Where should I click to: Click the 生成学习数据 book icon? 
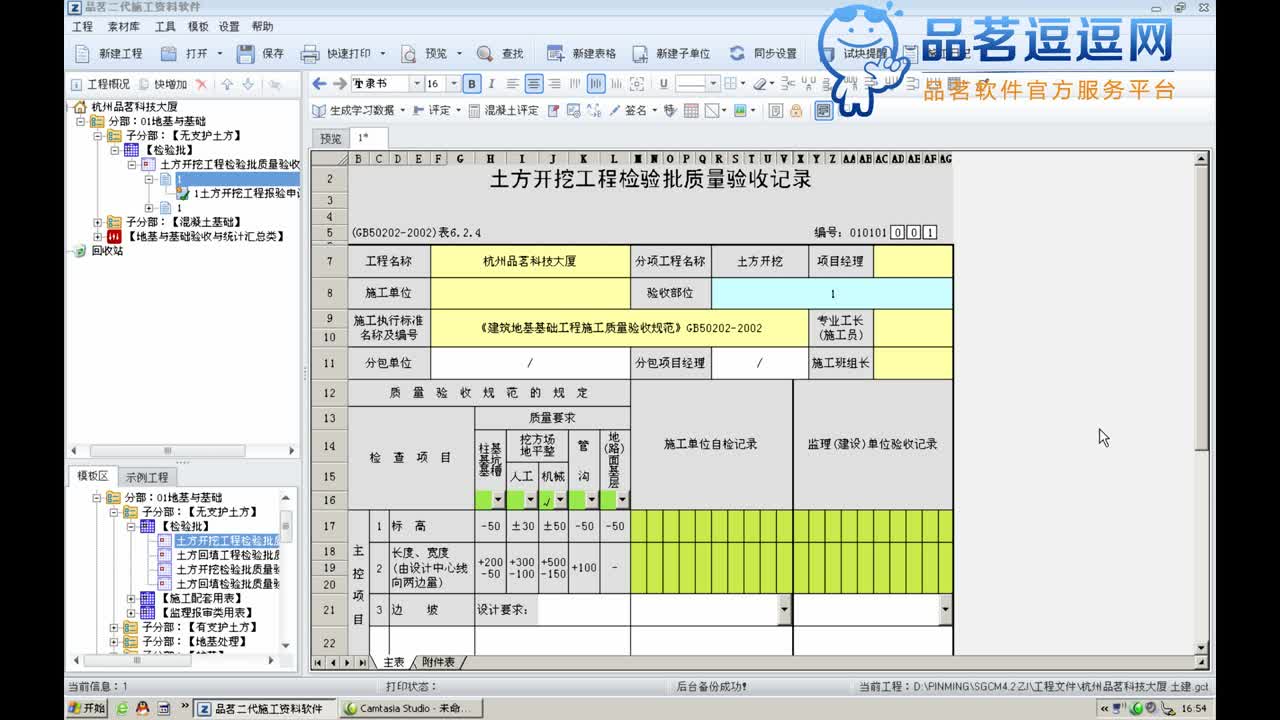click(x=320, y=111)
